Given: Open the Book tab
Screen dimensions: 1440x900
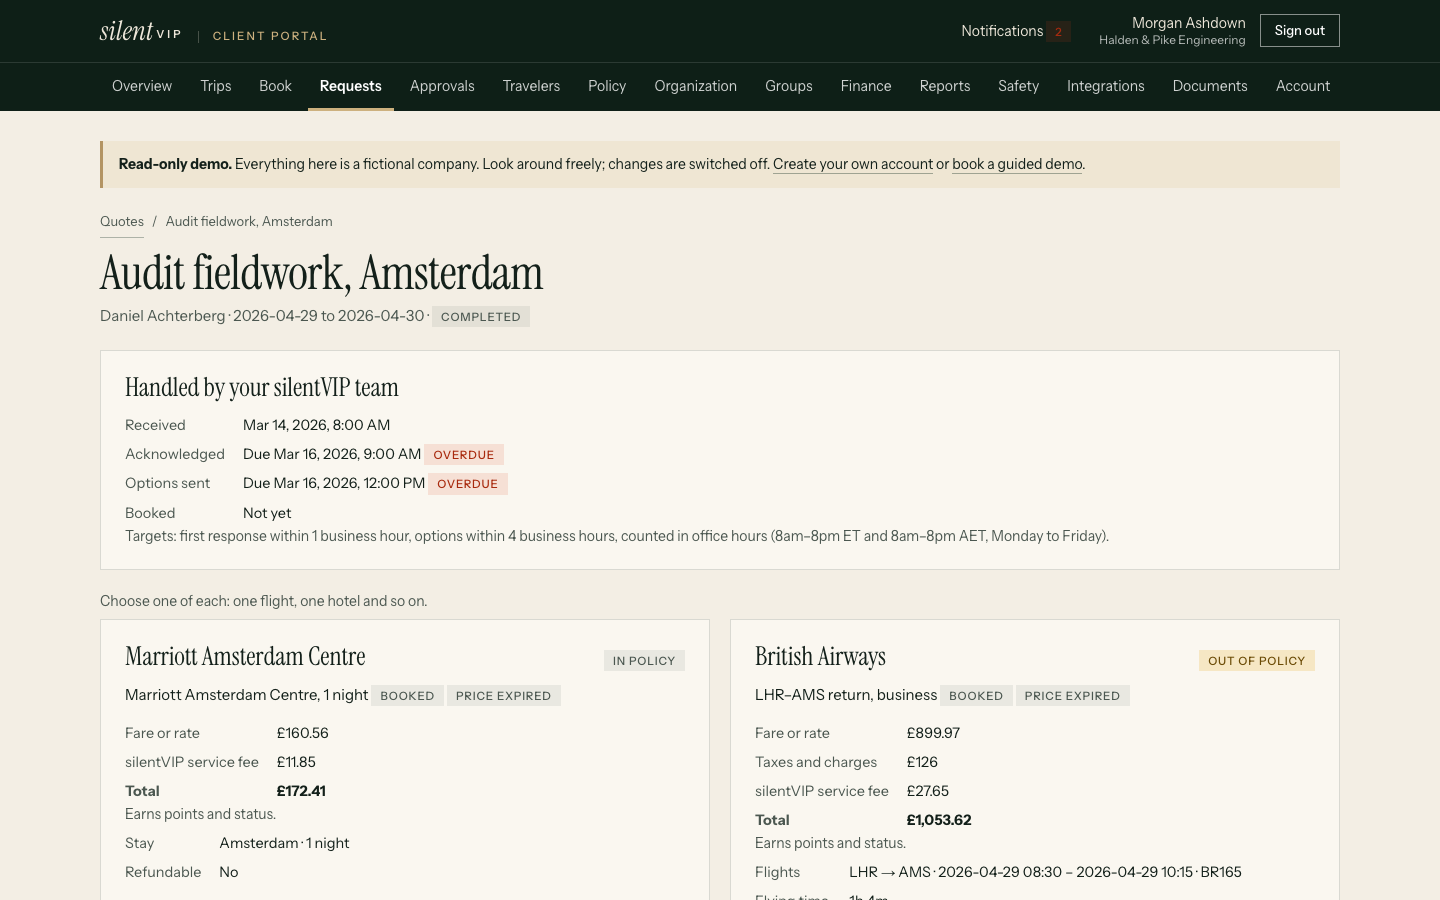Looking at the screenshot, I should click(x=275, y=86).
